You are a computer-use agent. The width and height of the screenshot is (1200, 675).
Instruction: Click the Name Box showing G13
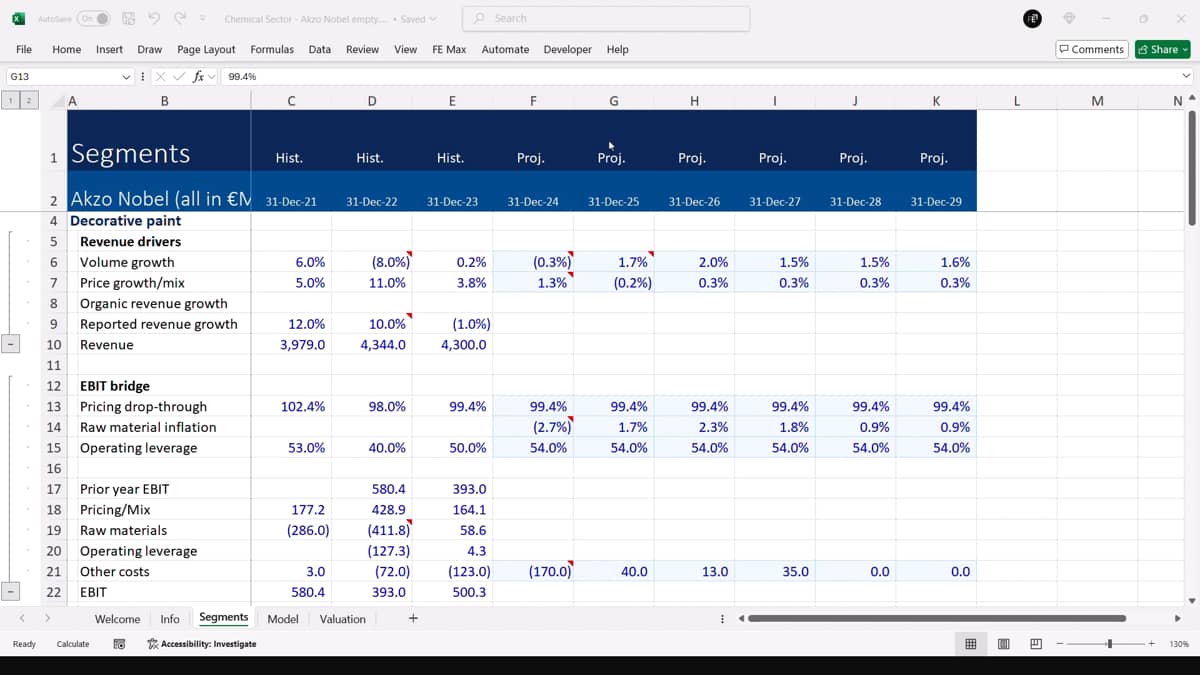point(62,76)
